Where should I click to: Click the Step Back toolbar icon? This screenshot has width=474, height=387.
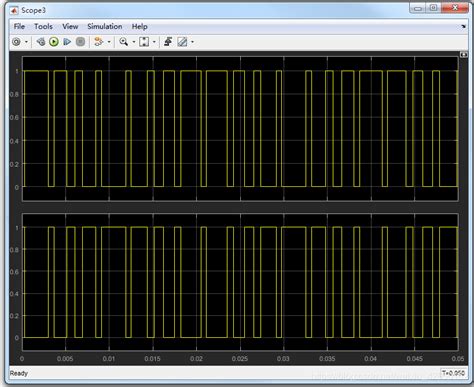pyautogui.click(x=41, y=42)
